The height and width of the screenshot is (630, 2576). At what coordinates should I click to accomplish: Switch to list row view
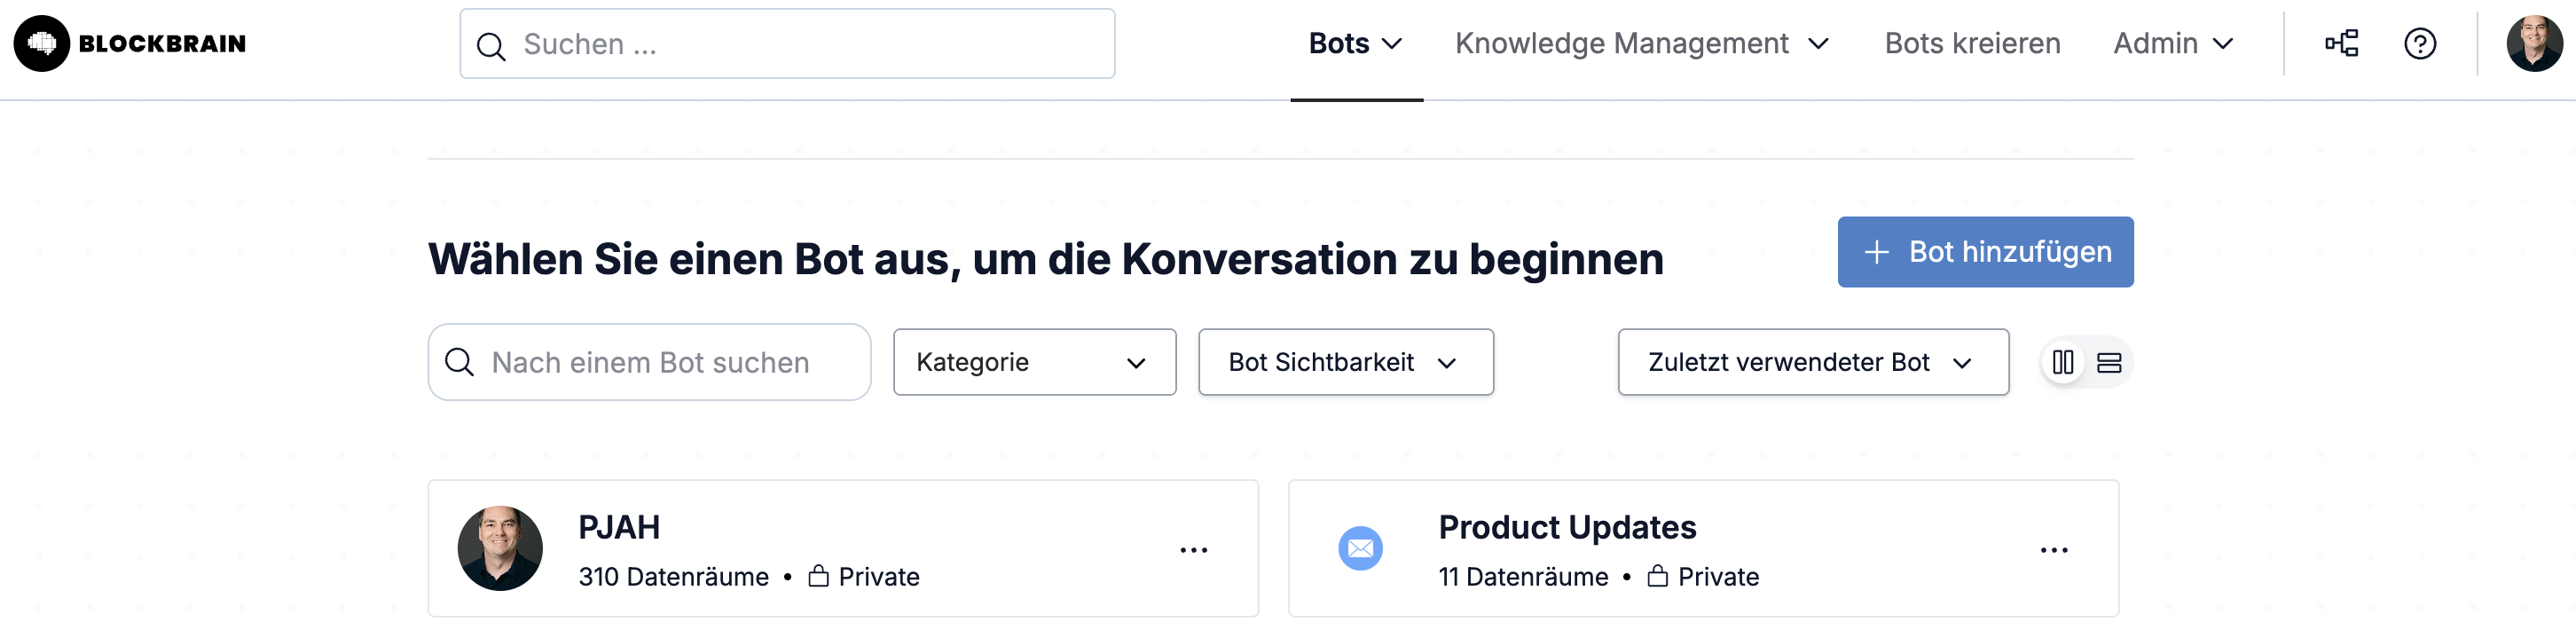(2108, 362)
